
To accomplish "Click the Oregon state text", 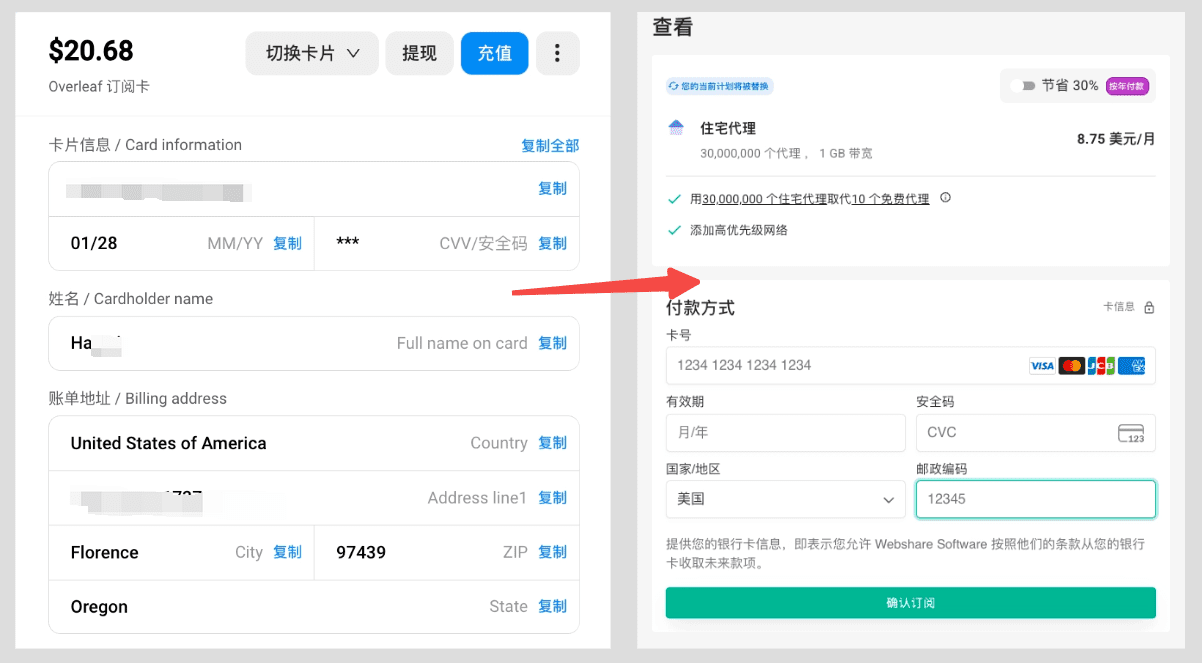I will 99,607.
